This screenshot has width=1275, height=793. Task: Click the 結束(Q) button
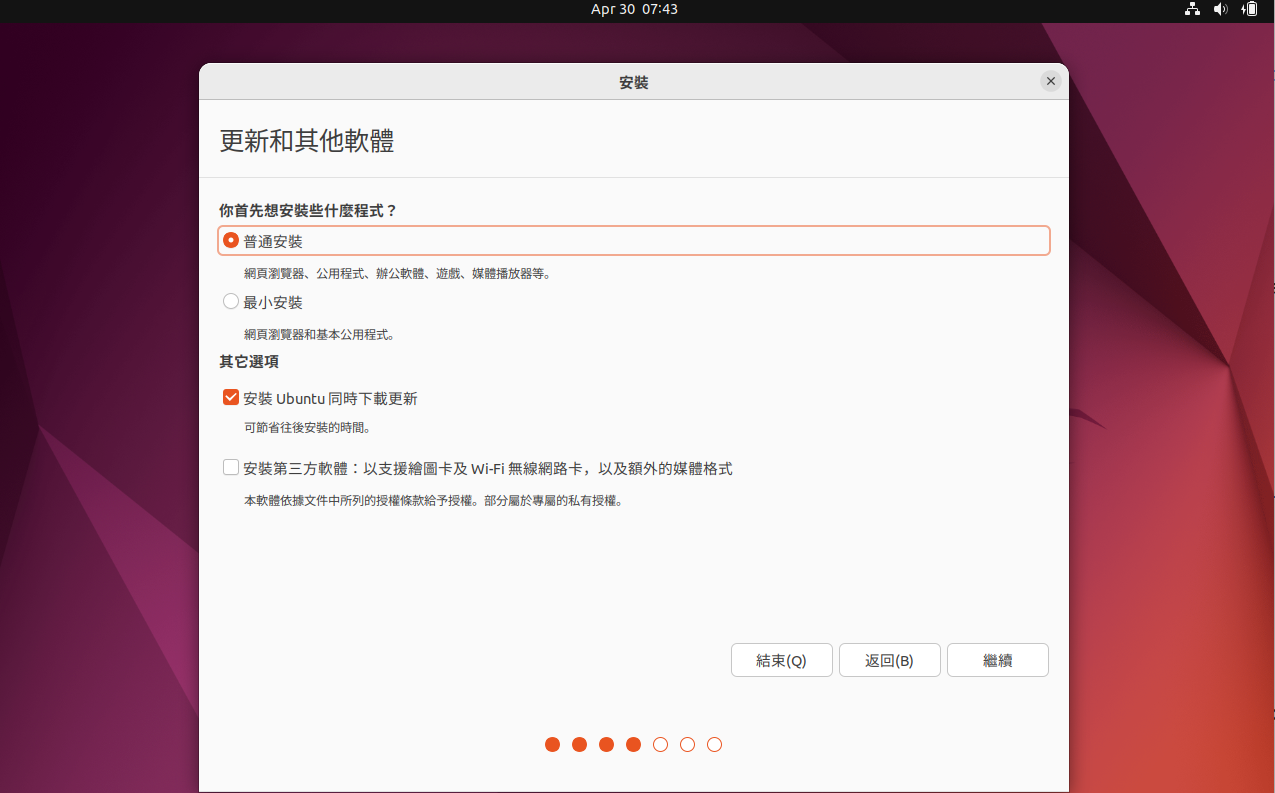point(781,660)
